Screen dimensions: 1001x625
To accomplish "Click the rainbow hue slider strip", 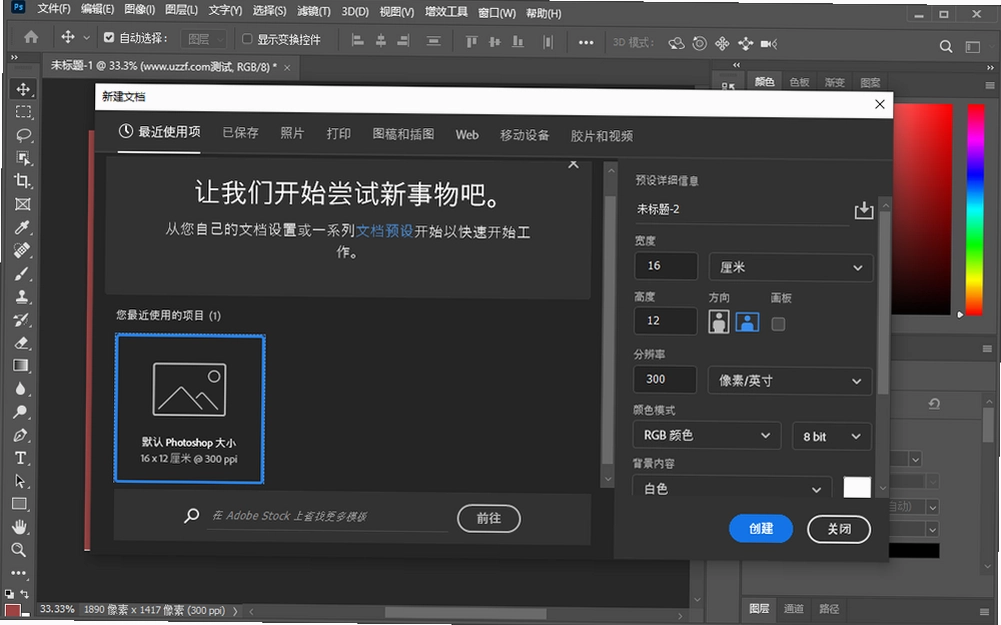I will 975,210.
